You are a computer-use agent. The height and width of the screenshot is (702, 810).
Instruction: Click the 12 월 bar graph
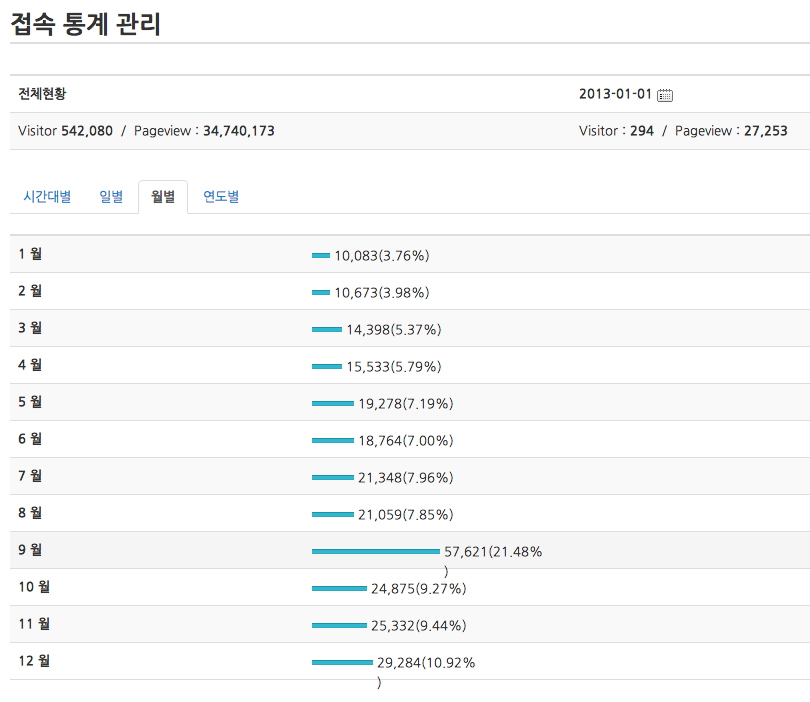(342, 662)
